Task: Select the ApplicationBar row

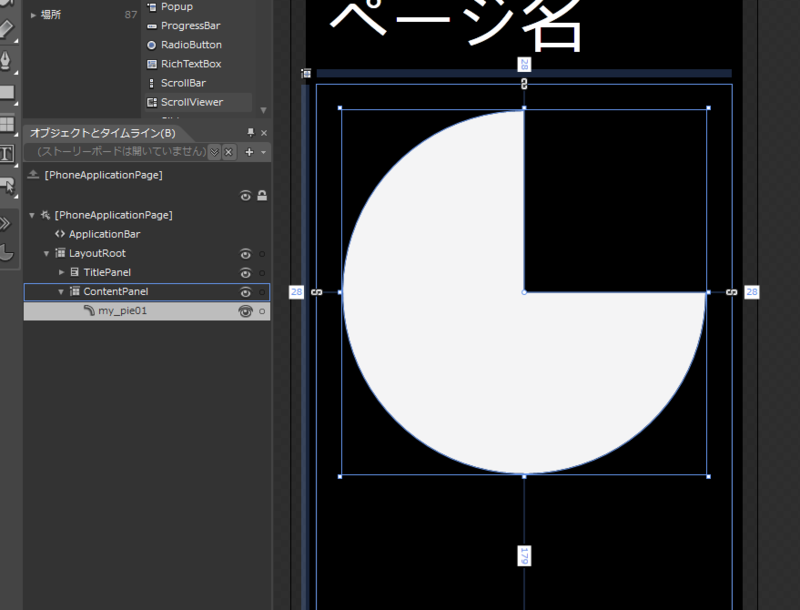Action: click(147, 234)
